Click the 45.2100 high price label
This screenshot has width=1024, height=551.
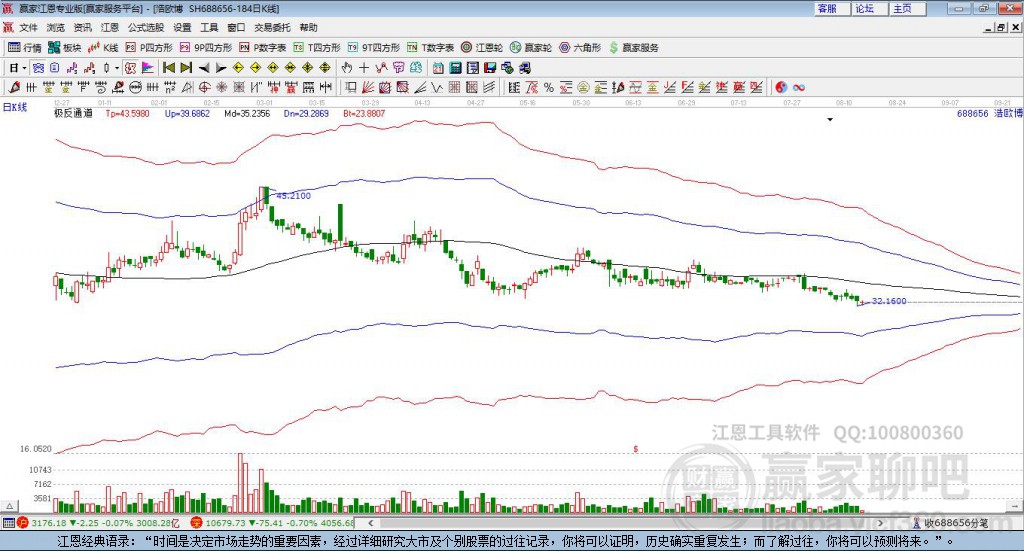pyautogui.click(x=293, y=195)
